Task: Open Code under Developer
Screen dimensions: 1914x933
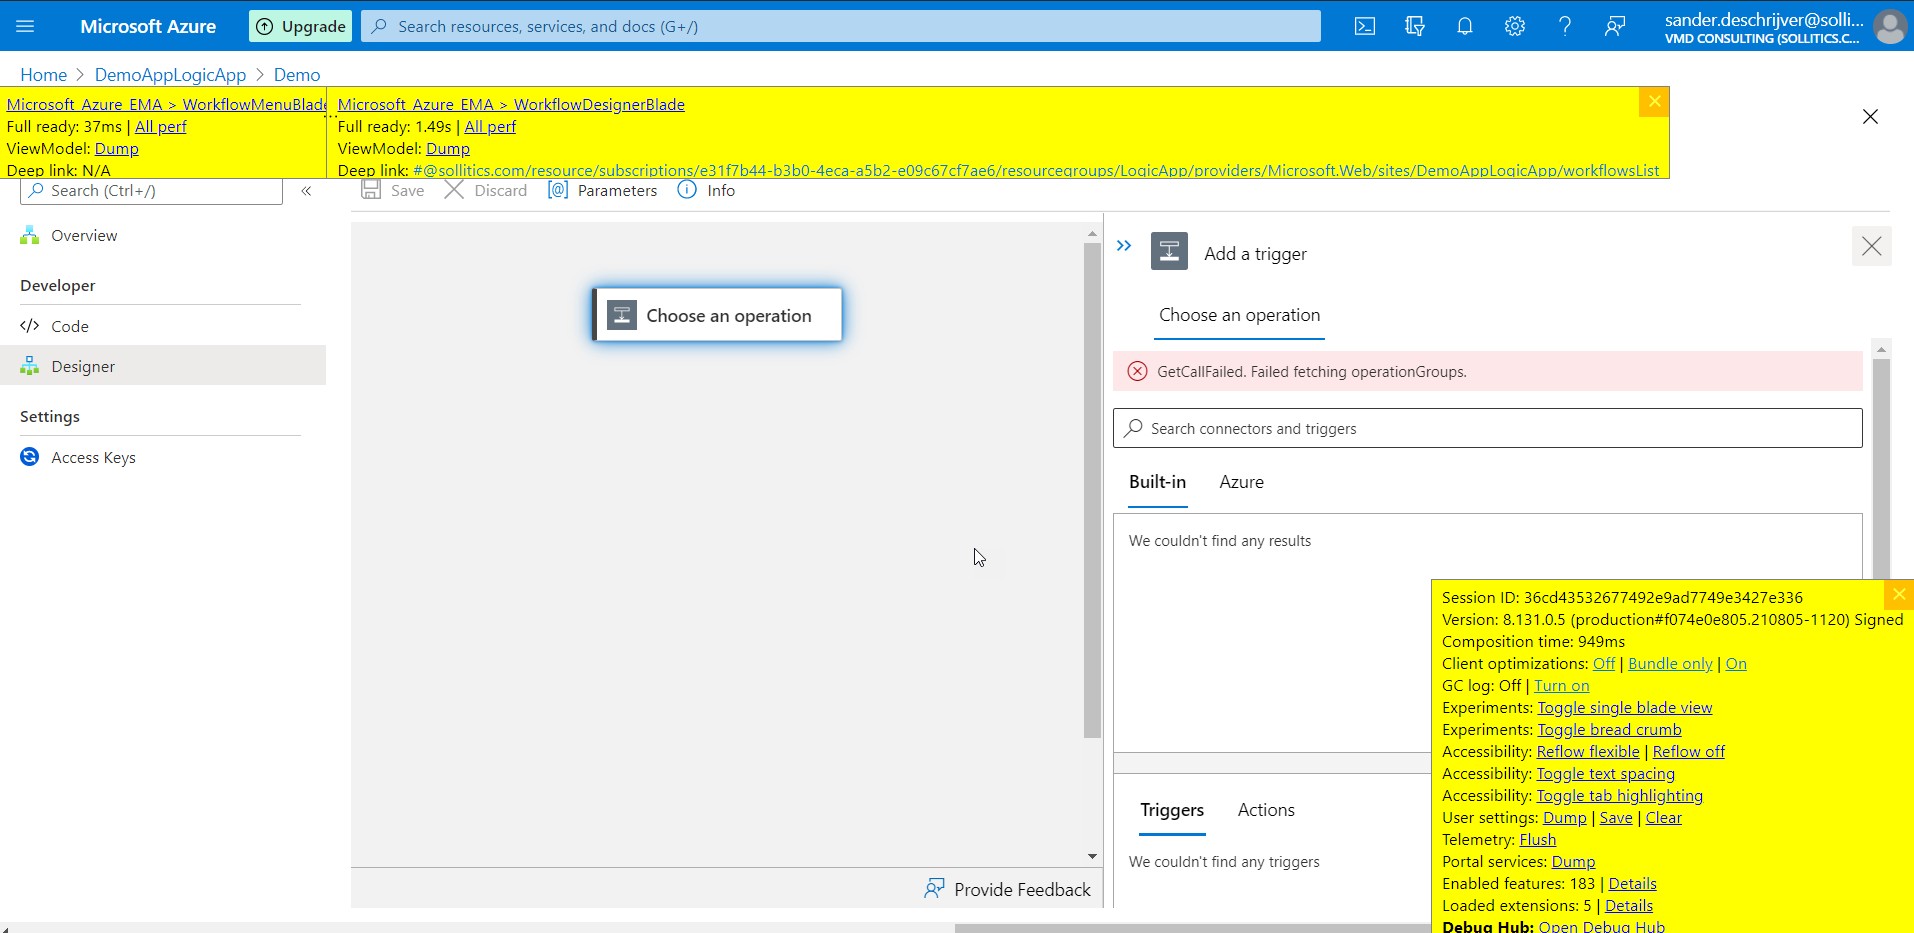Action: 70,327
